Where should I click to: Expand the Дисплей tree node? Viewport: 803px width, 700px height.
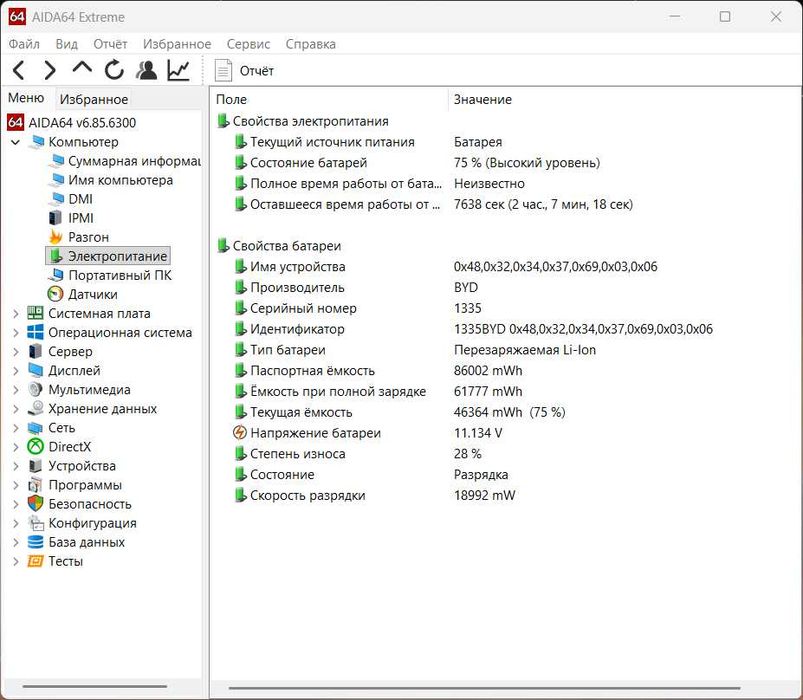[x=15, y=371]
